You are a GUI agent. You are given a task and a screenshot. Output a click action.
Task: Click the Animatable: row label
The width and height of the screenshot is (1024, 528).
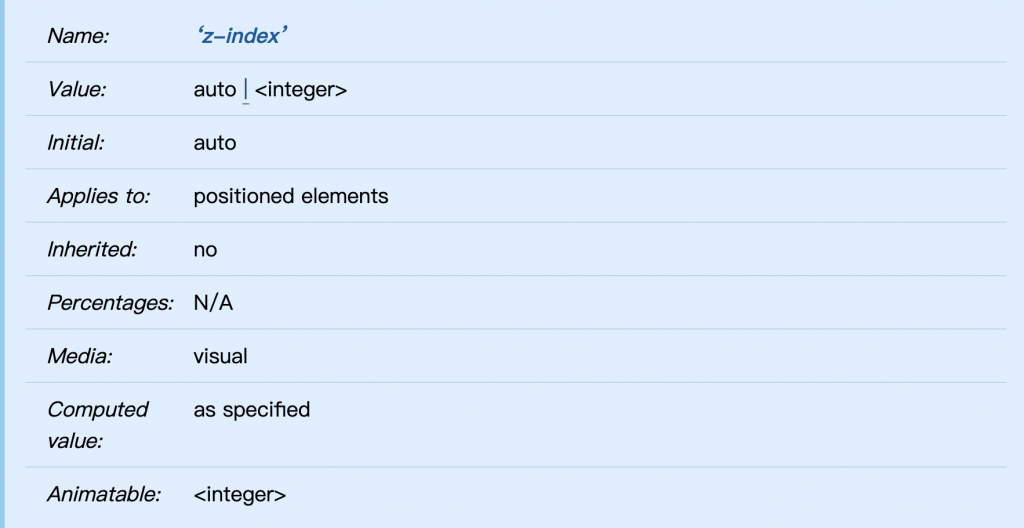pos(103,494)
